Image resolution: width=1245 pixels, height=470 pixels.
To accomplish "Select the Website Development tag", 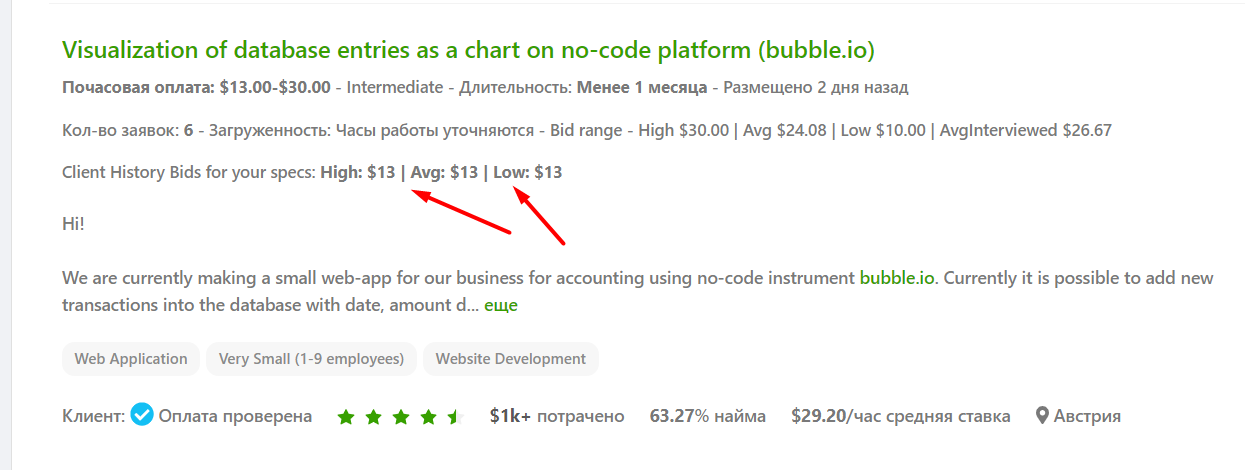I will tap(511, 359).
